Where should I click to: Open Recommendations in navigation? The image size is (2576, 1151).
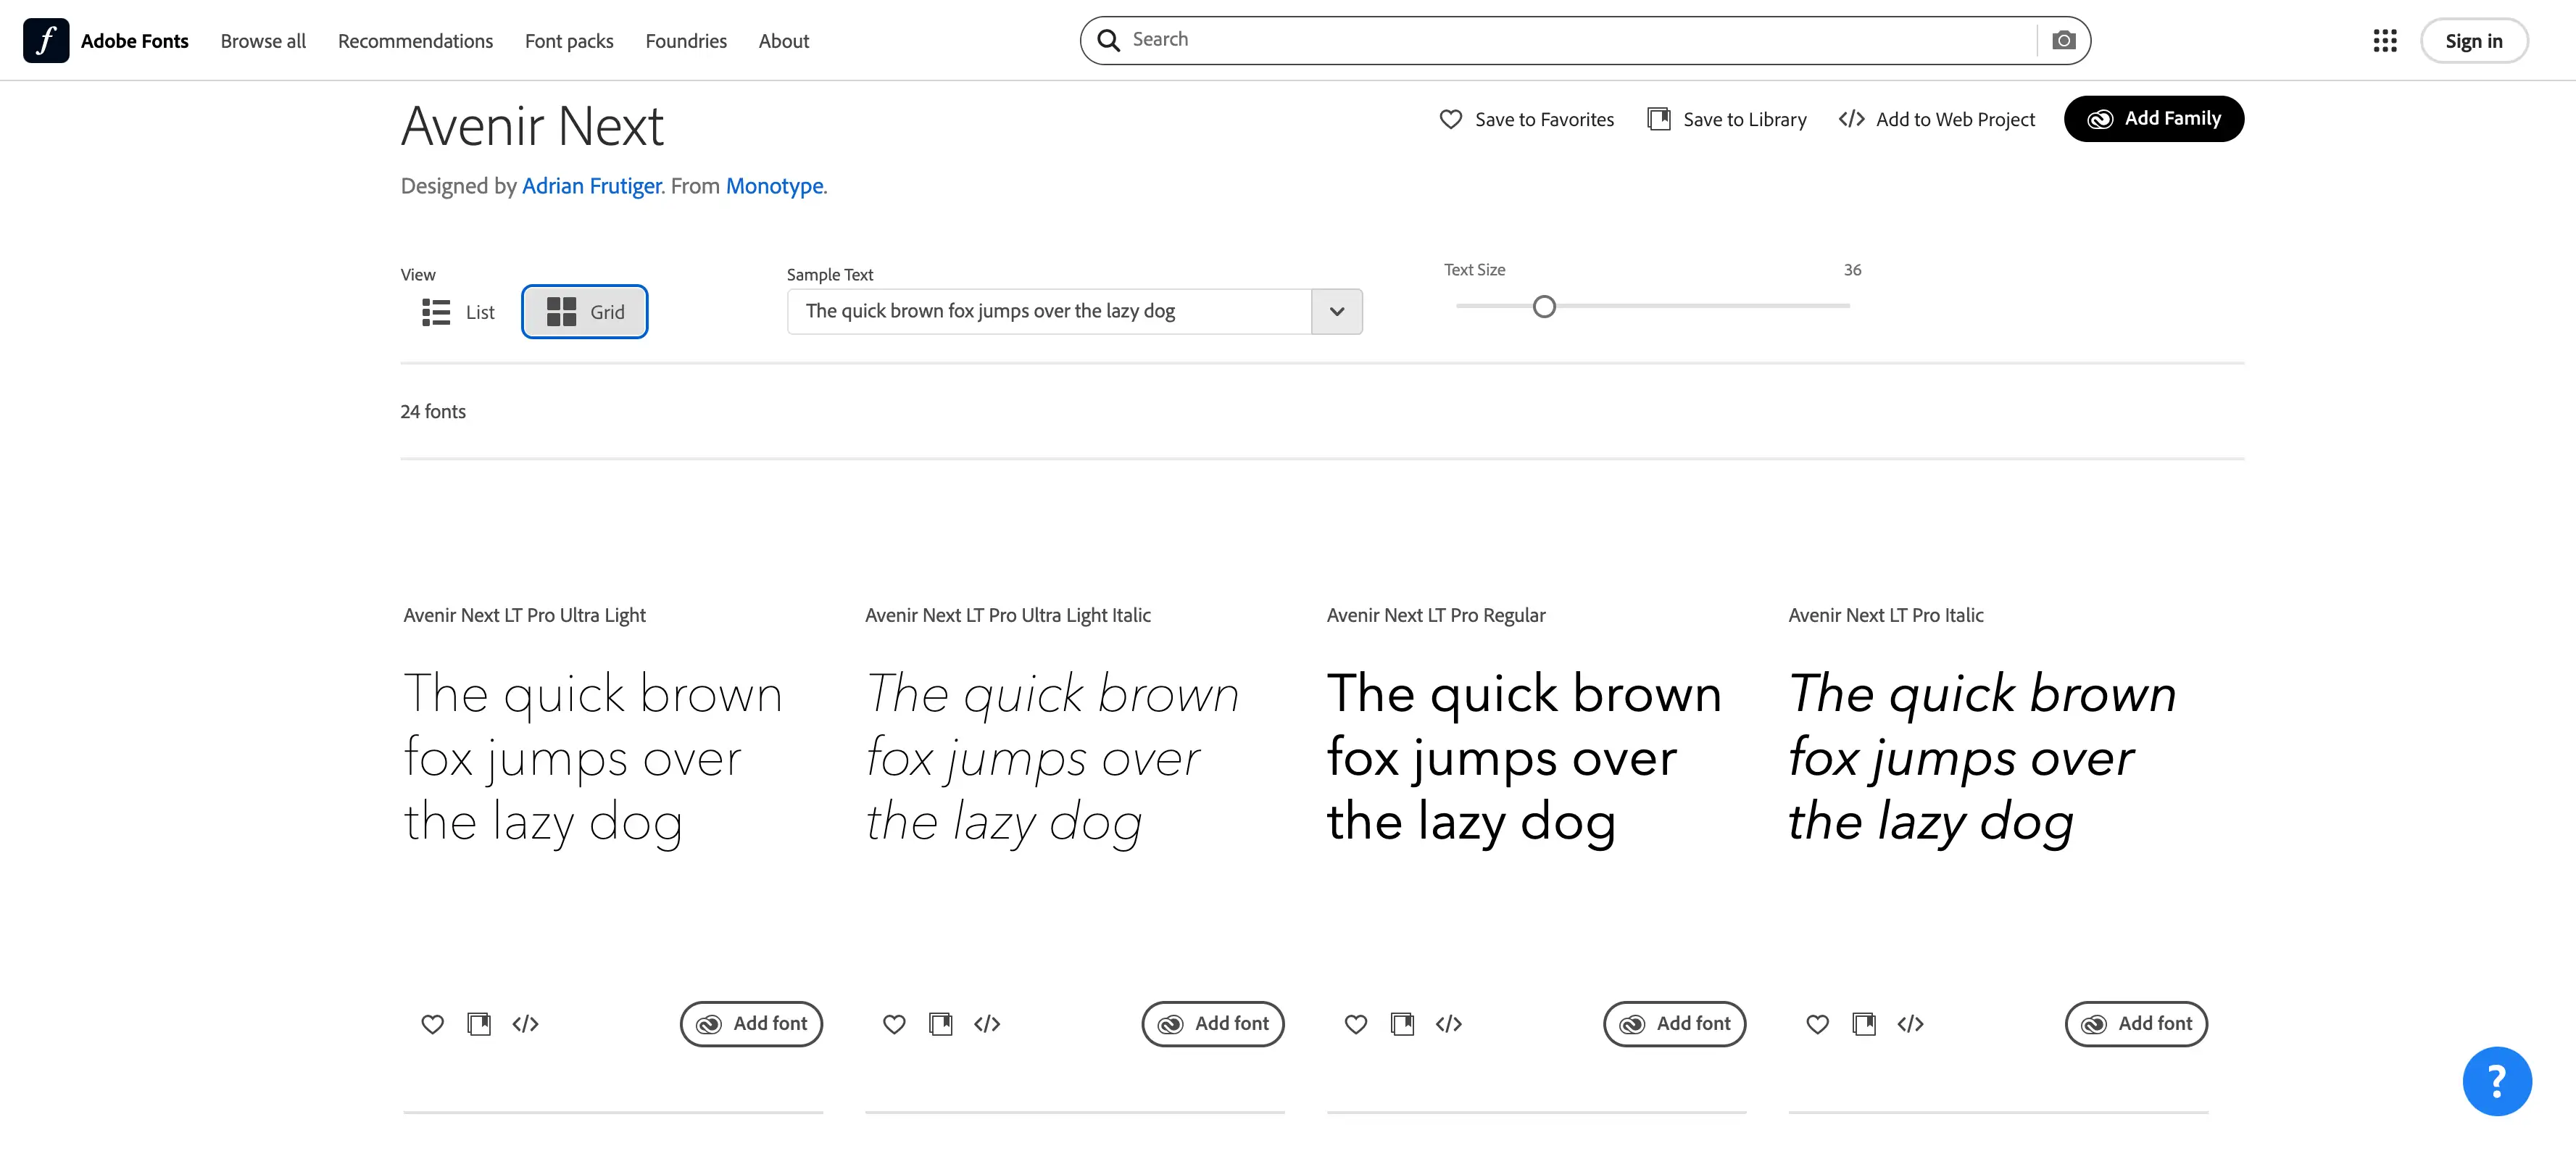point(415,41)
